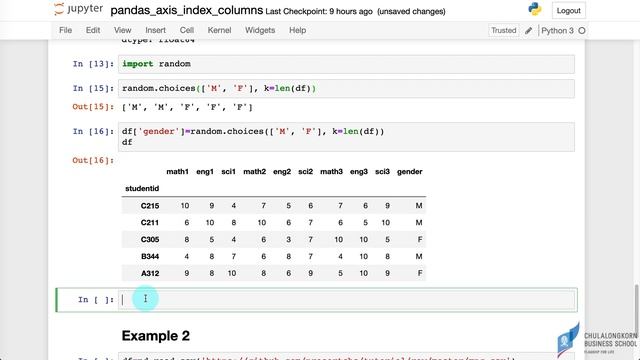Click the empty code cell input

pyautogui.click(x=347, y=300)
